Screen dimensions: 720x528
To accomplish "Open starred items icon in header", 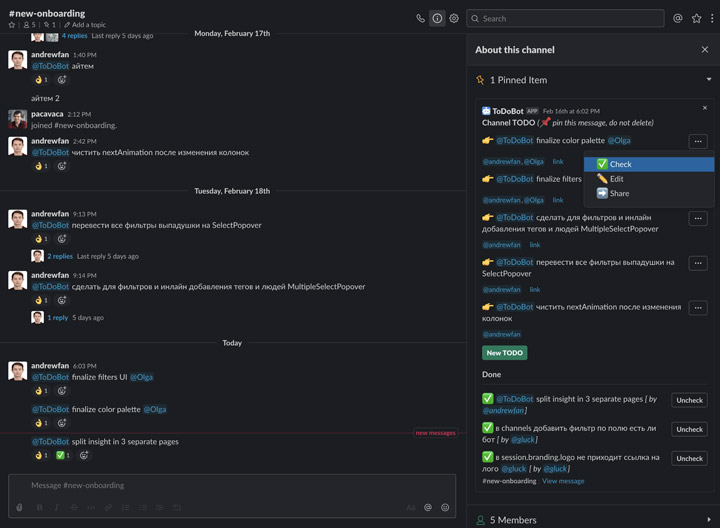I will [x=696, y=18].
